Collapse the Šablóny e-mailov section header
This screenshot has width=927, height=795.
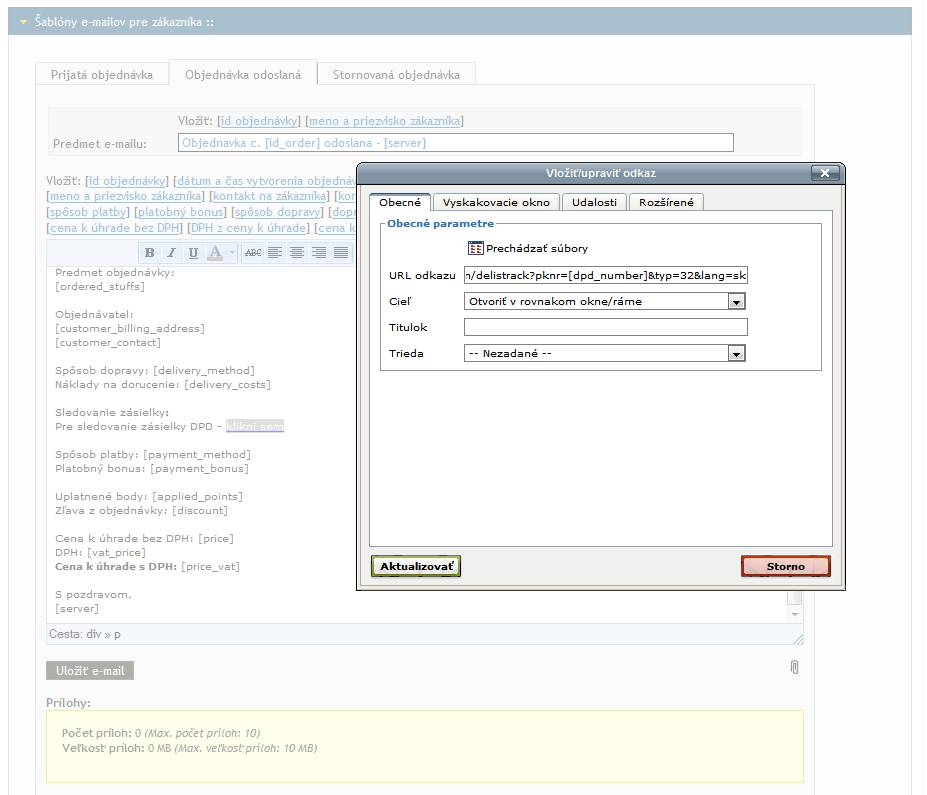click(23, 21)
